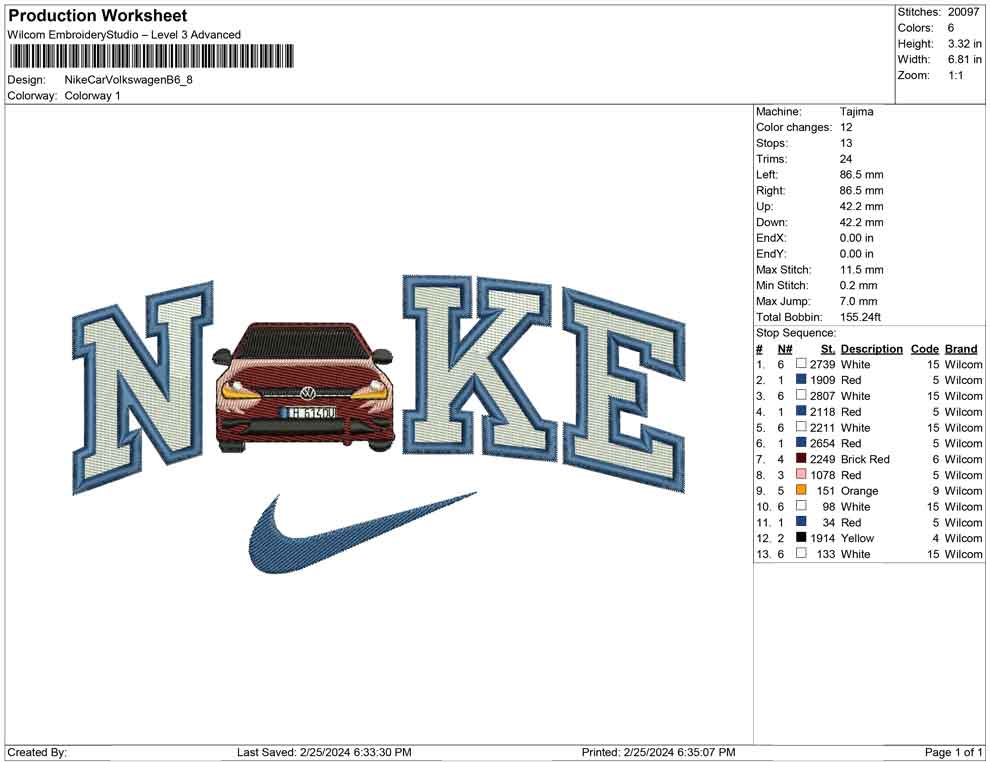Click the Total Bobbin value 155.24ft

click(860, 317)
